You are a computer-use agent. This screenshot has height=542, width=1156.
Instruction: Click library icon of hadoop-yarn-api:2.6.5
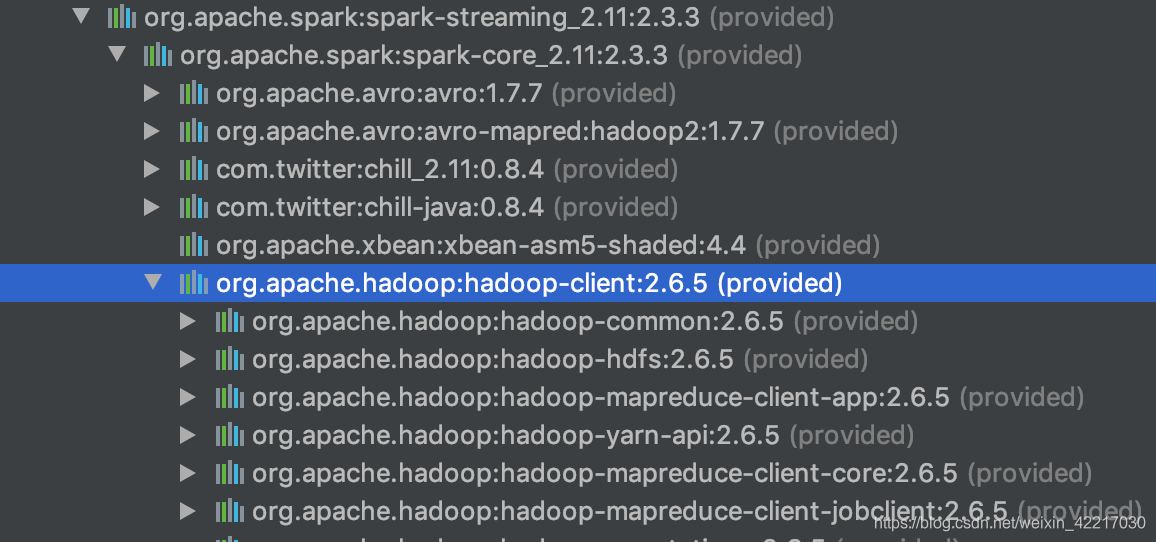click(x=229, y=435)
